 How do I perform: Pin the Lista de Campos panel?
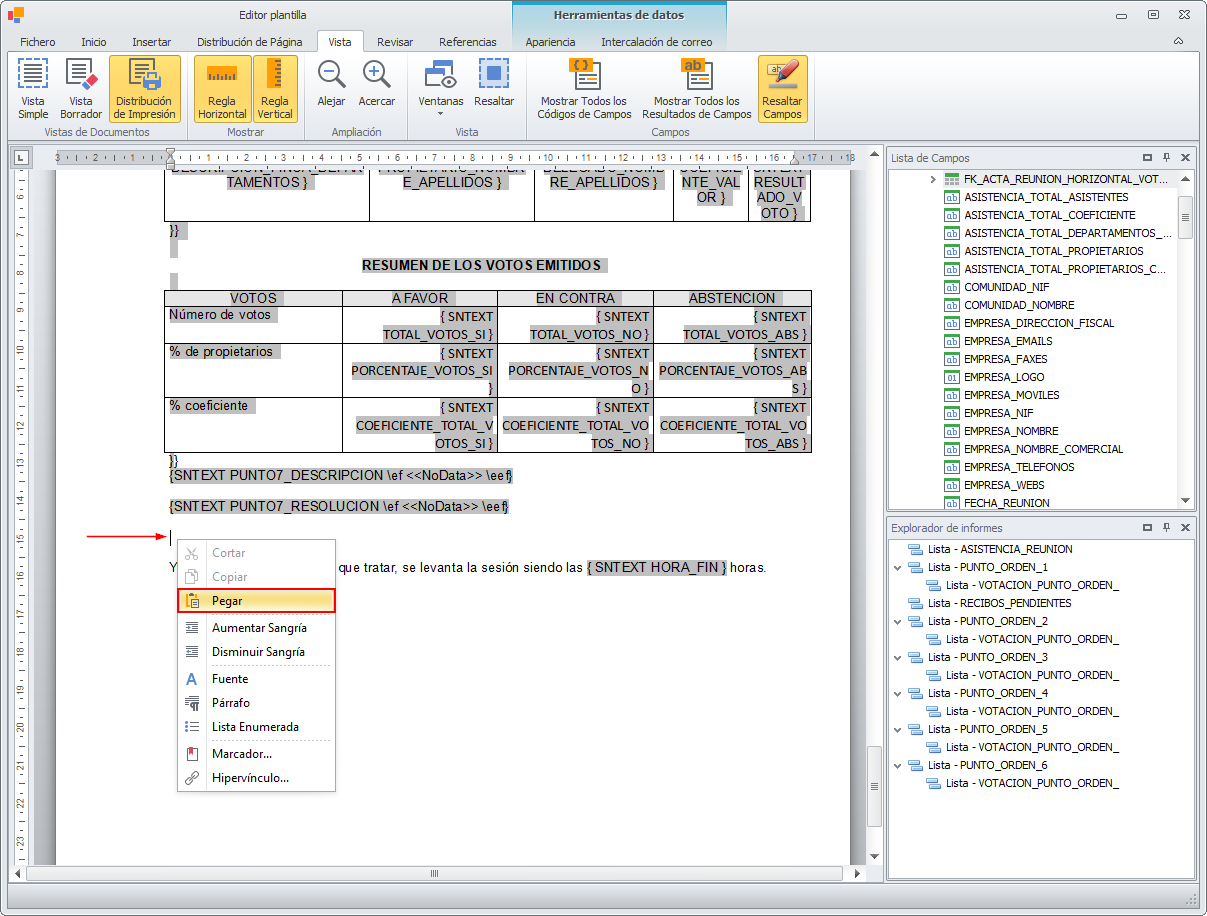click(x=1166, y=158)
